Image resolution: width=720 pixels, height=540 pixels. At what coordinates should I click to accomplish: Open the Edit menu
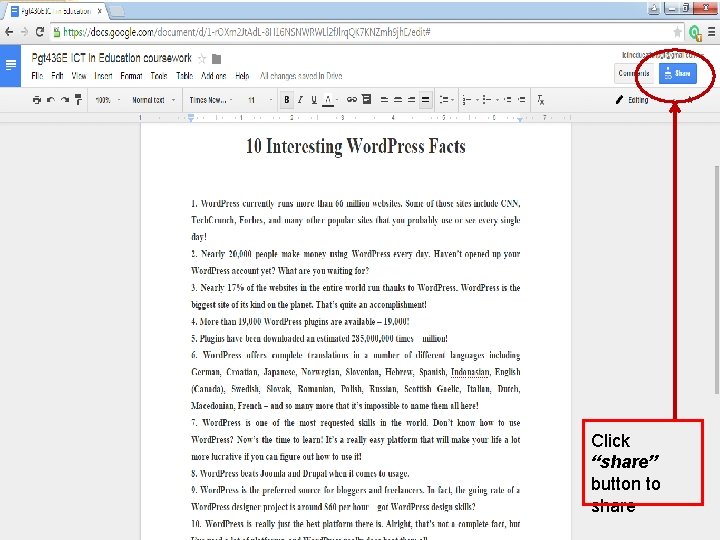(57, 76)
